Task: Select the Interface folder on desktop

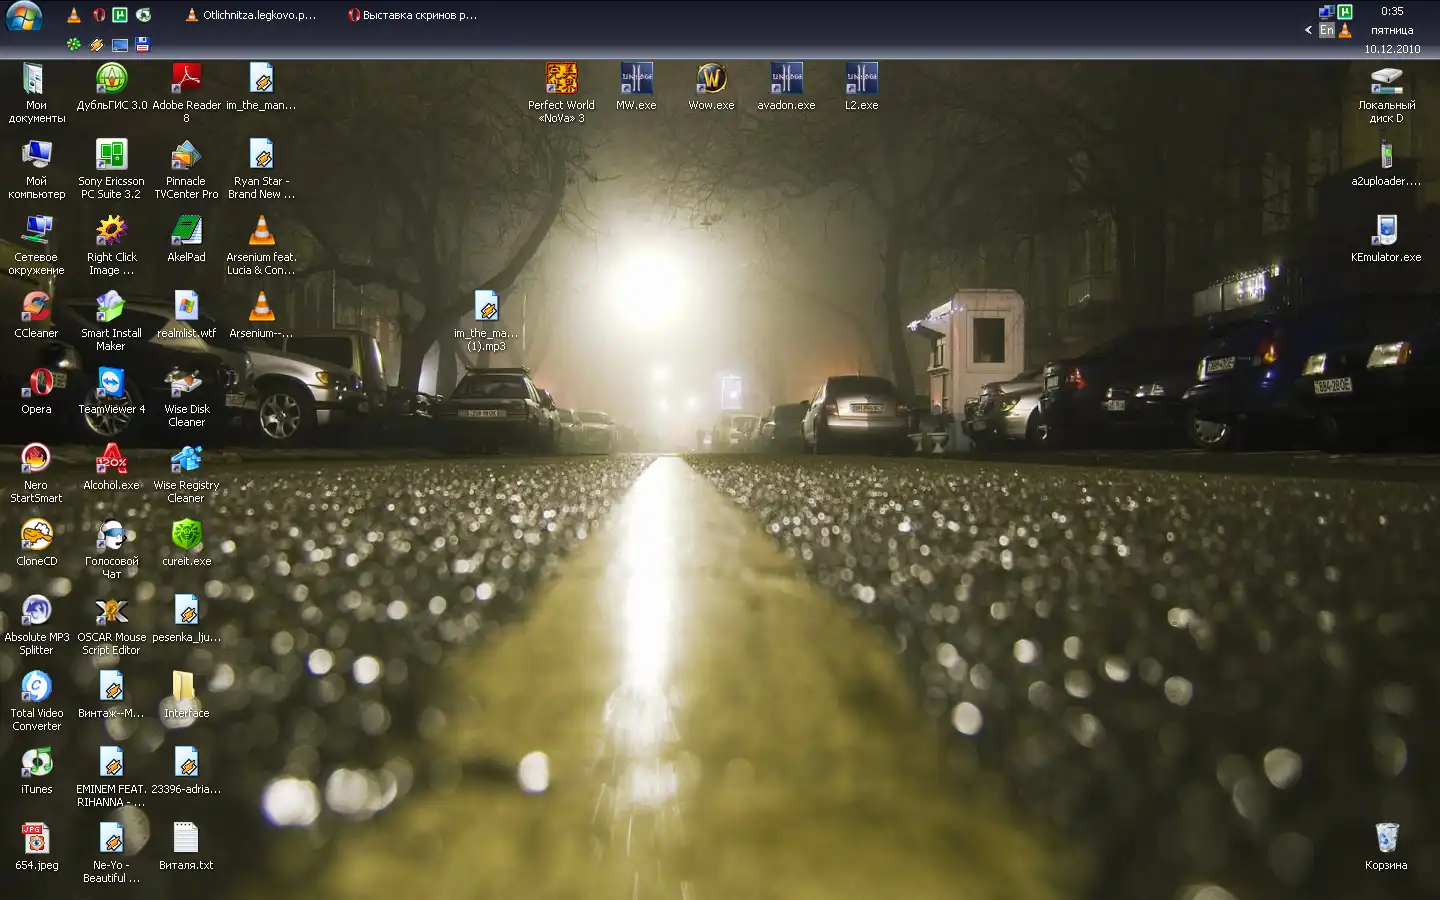Action: point(186,688)
